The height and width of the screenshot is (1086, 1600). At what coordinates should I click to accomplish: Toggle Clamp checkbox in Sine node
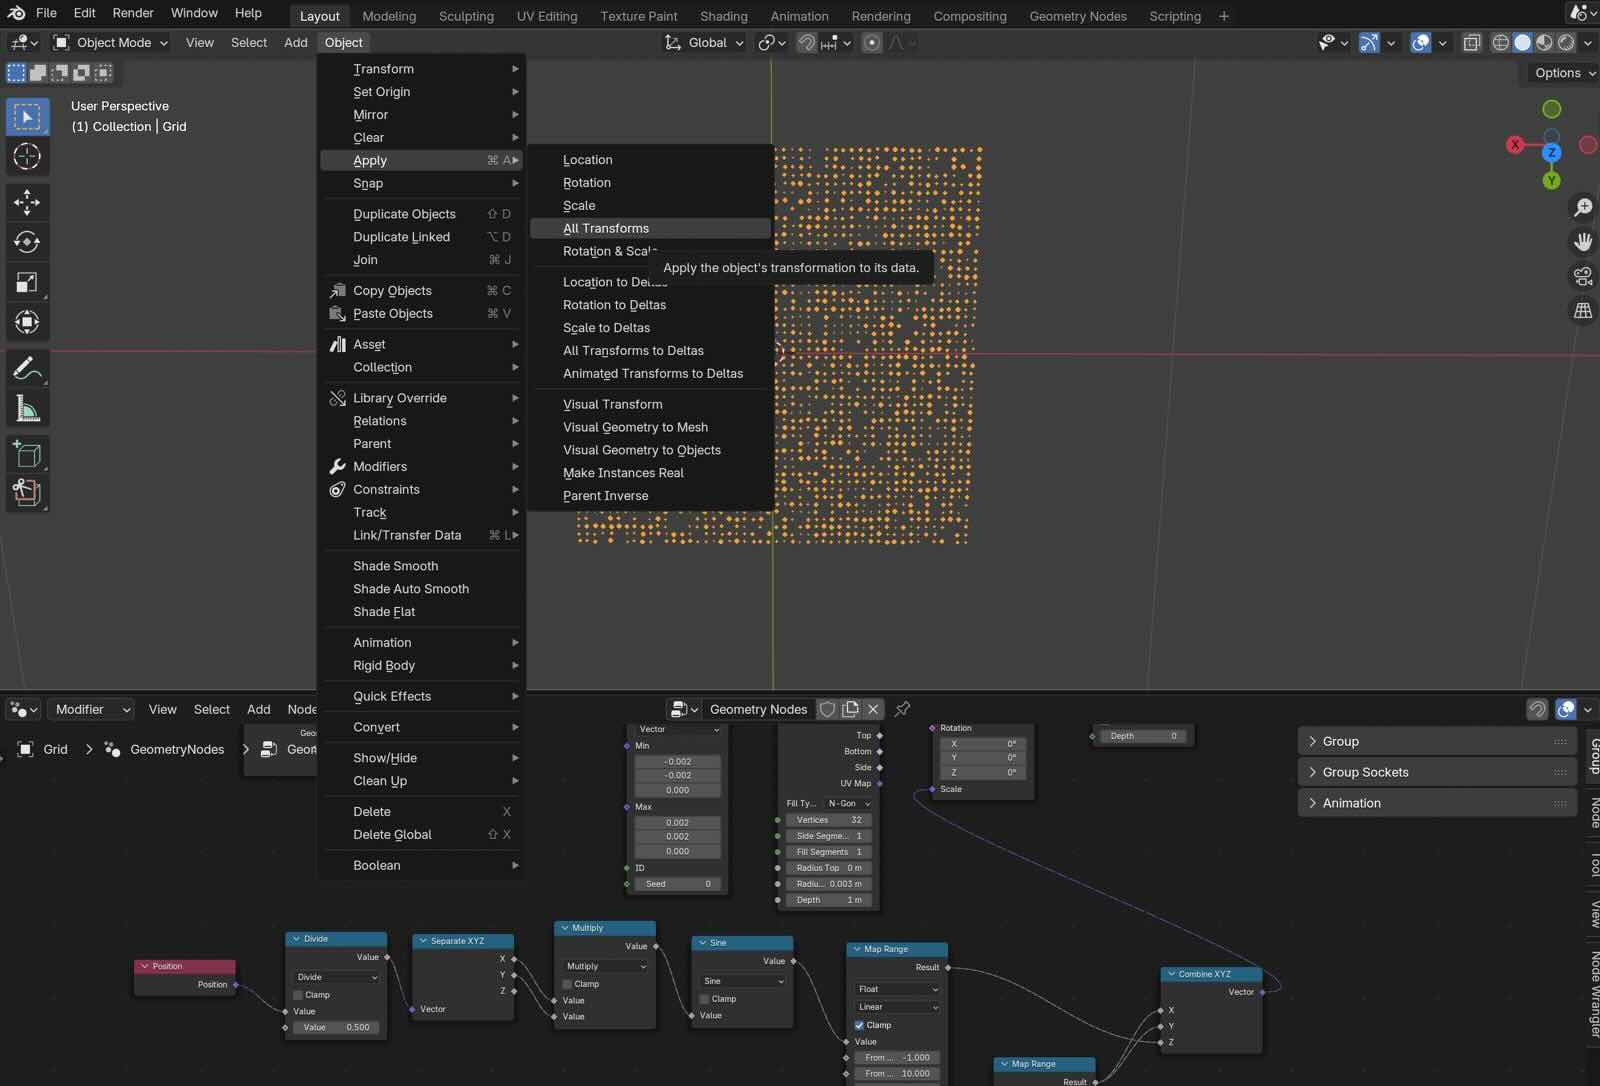click(705, 999)
